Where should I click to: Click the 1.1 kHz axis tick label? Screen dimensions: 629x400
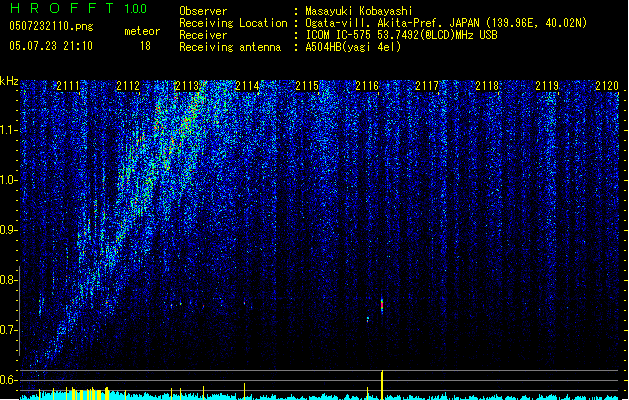(x=8, y=131)
